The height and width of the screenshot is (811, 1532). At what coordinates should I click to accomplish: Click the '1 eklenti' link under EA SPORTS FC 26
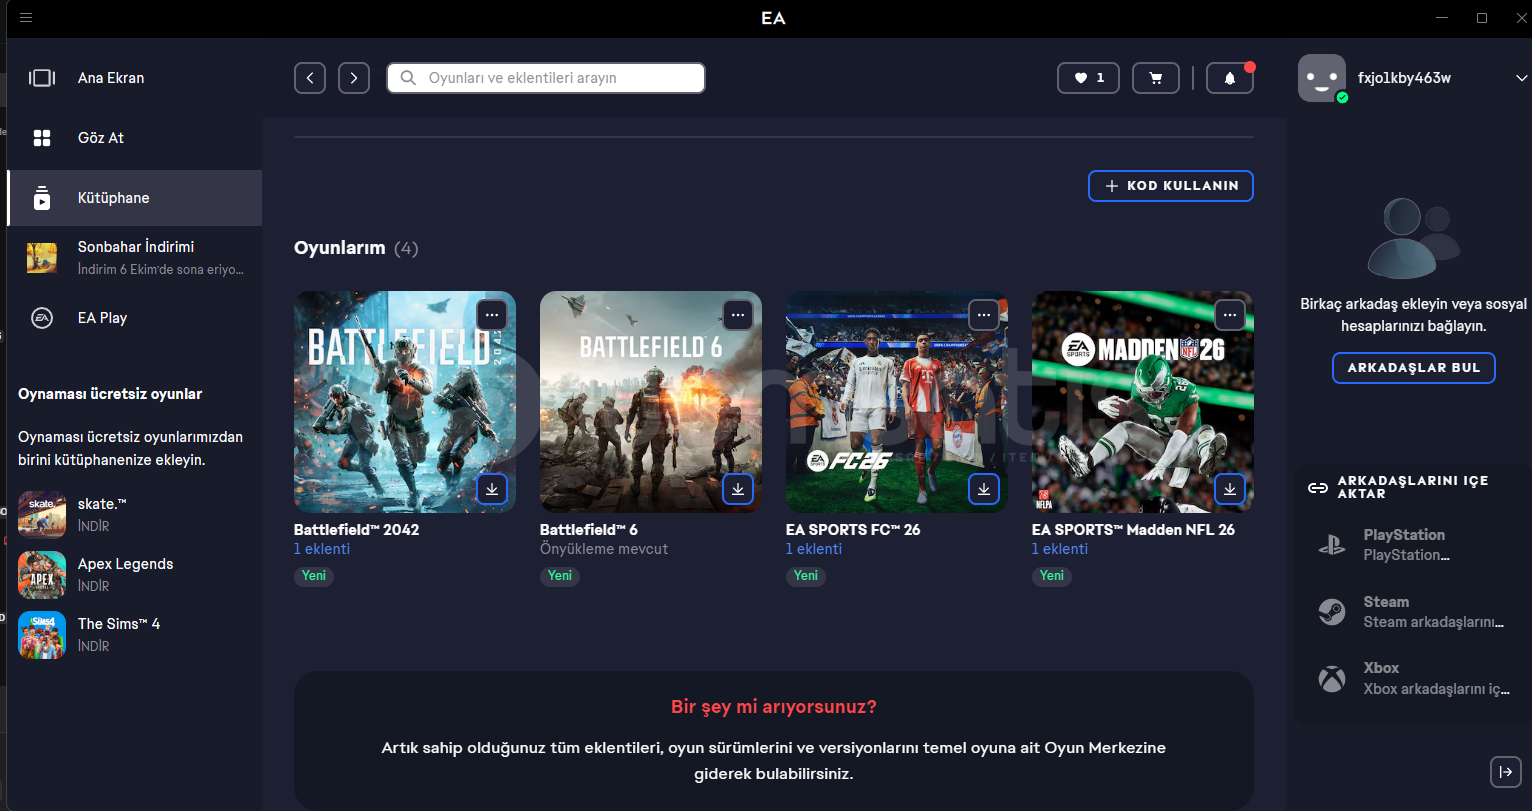pyautogui.click(x=814, y=549)
